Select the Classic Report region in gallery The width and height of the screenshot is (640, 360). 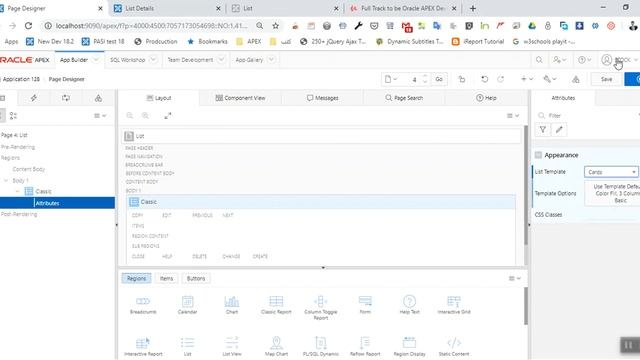click(x=276, y=305)
